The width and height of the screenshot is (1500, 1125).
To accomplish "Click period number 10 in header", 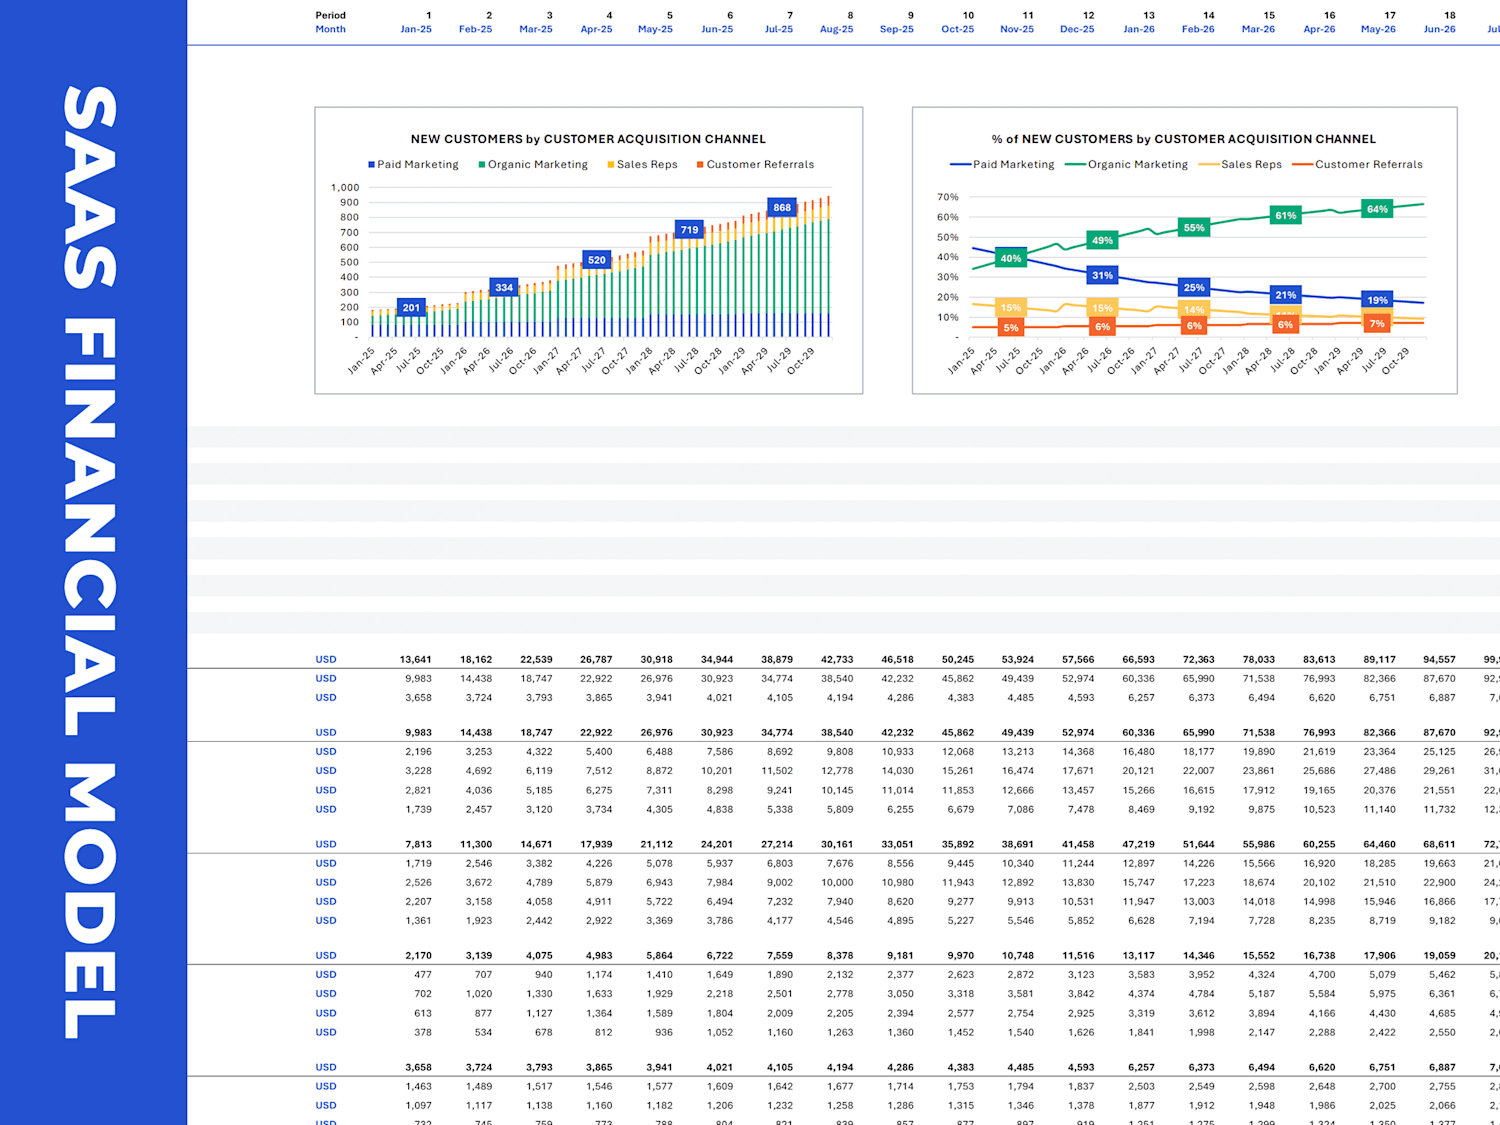I will [968, 16].
